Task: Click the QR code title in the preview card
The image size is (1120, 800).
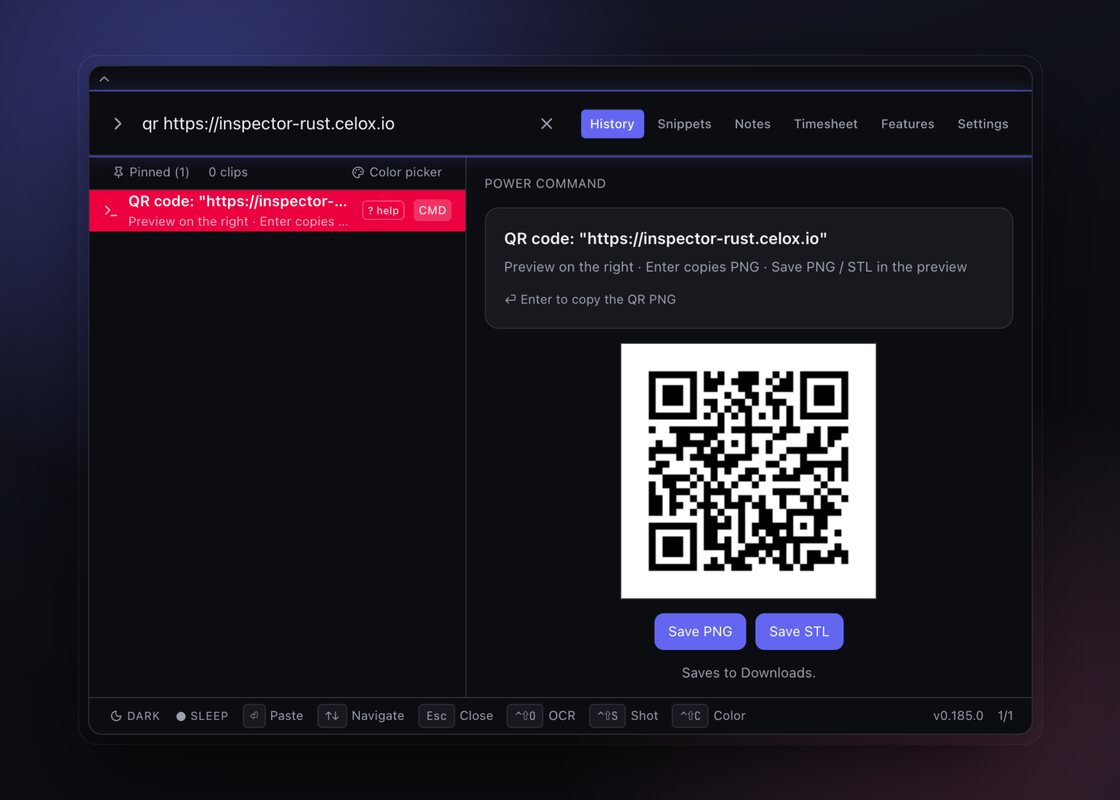Action: [666, 239]
